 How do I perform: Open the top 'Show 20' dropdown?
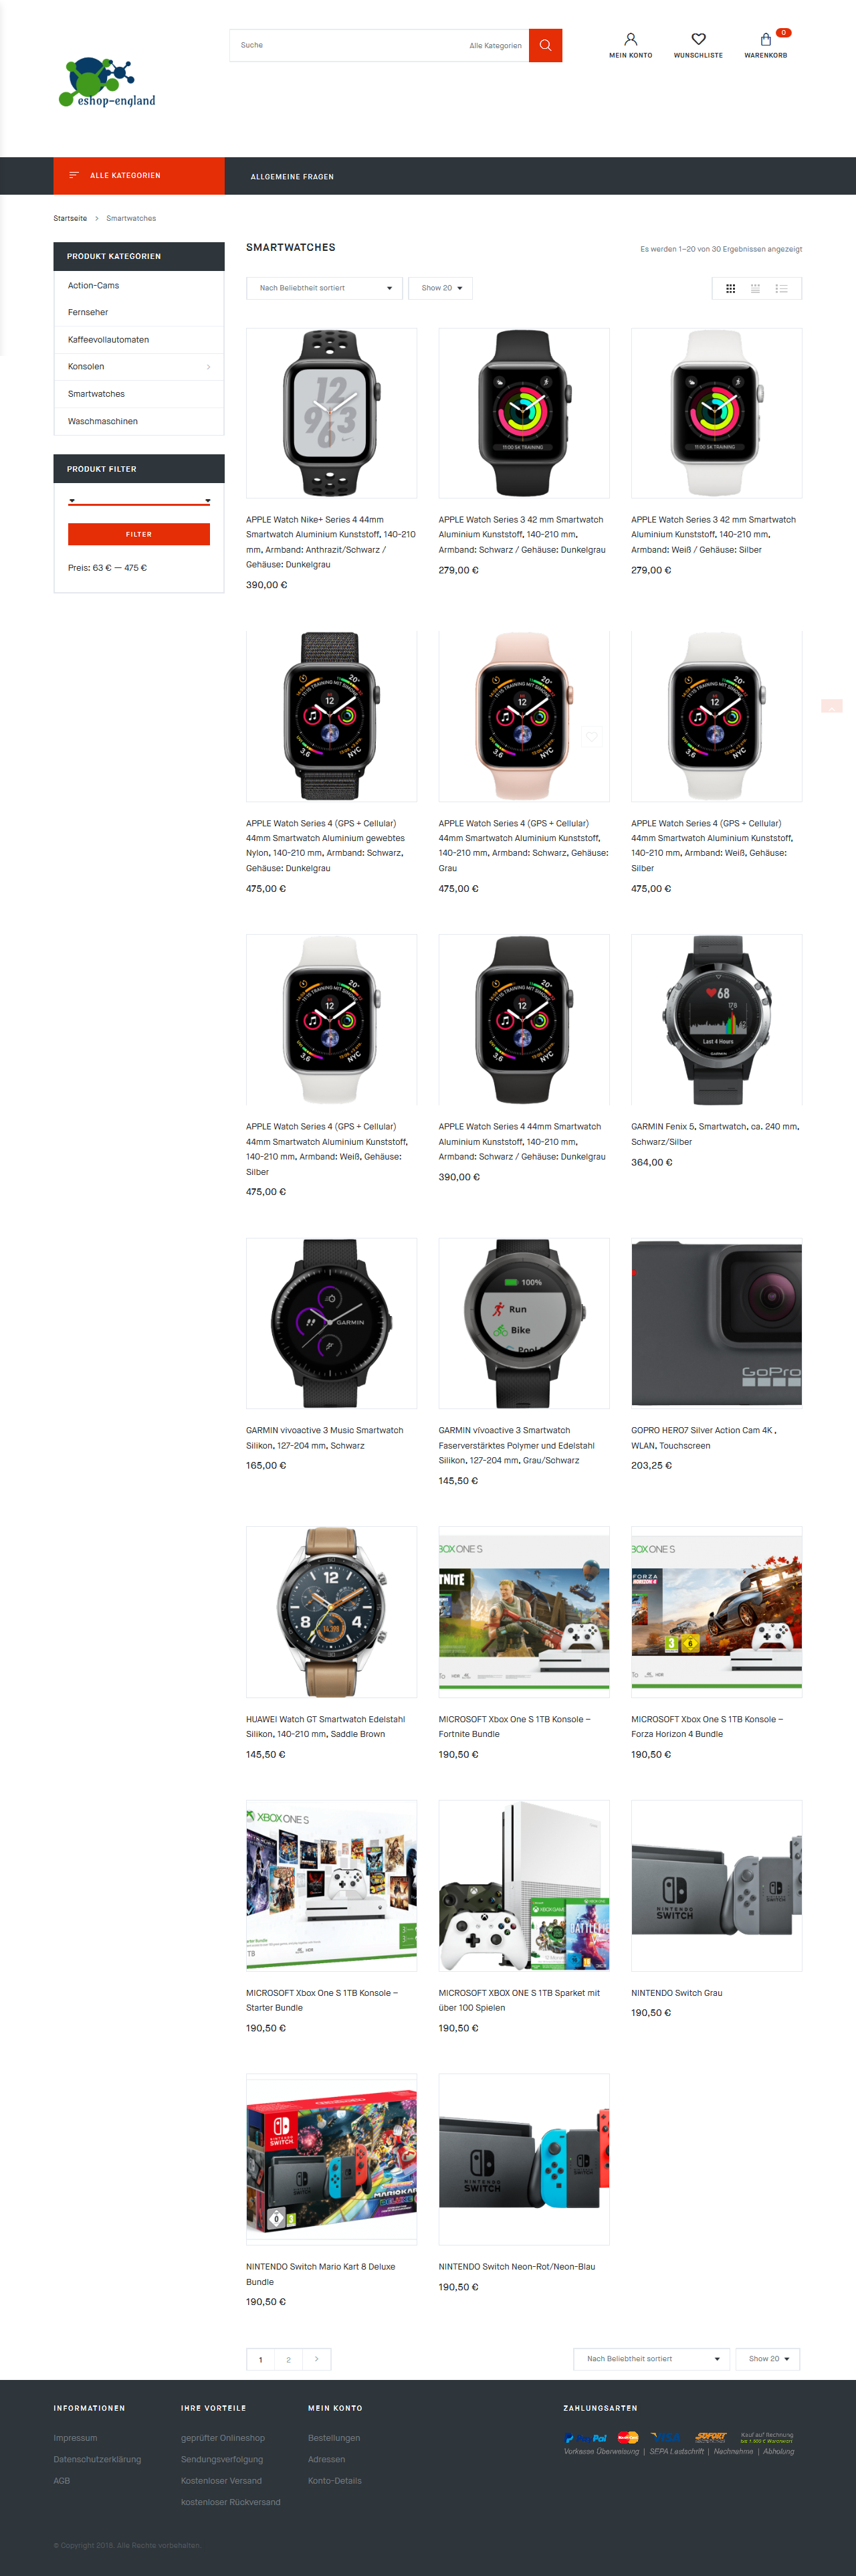click(441, 288)
